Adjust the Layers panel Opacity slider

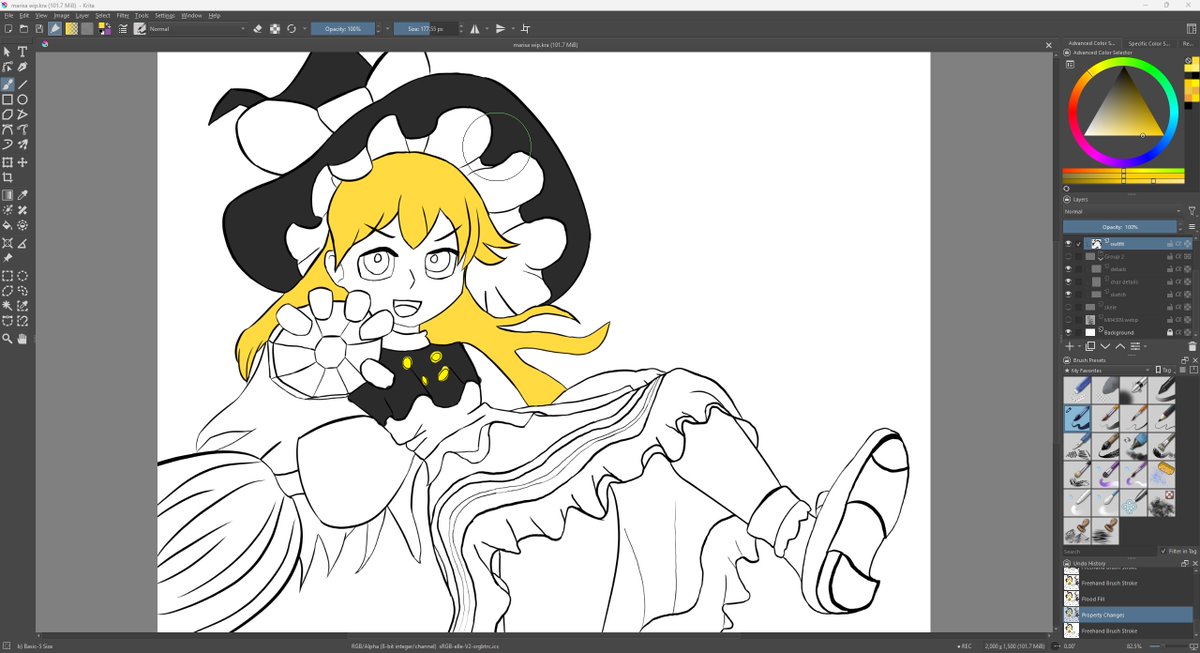click(x=1120, y=227)
